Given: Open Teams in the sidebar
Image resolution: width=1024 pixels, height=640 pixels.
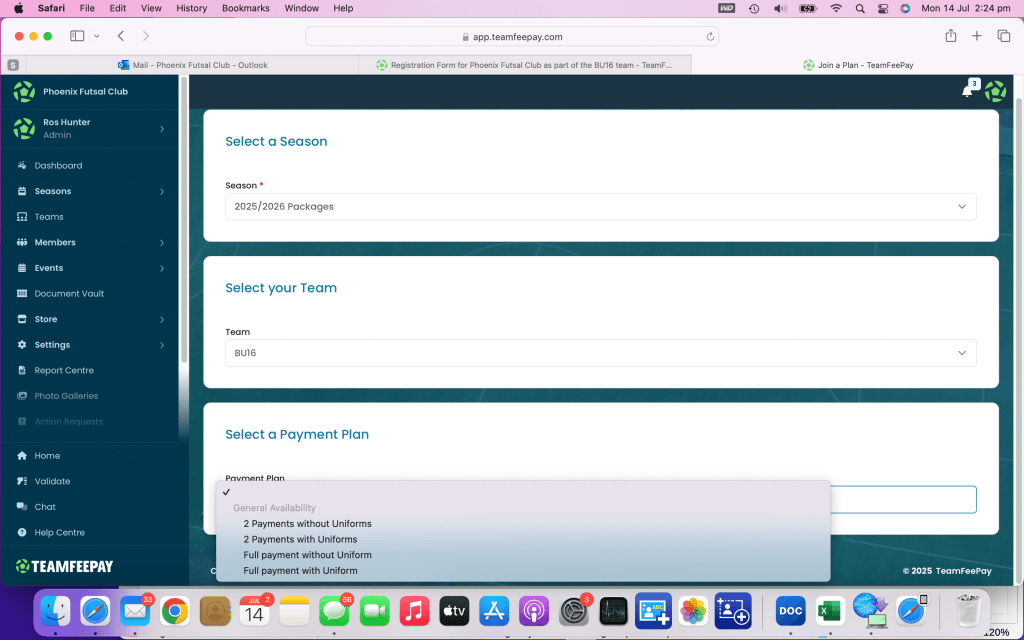Looking at the screenshot, I should click(49, 216).
